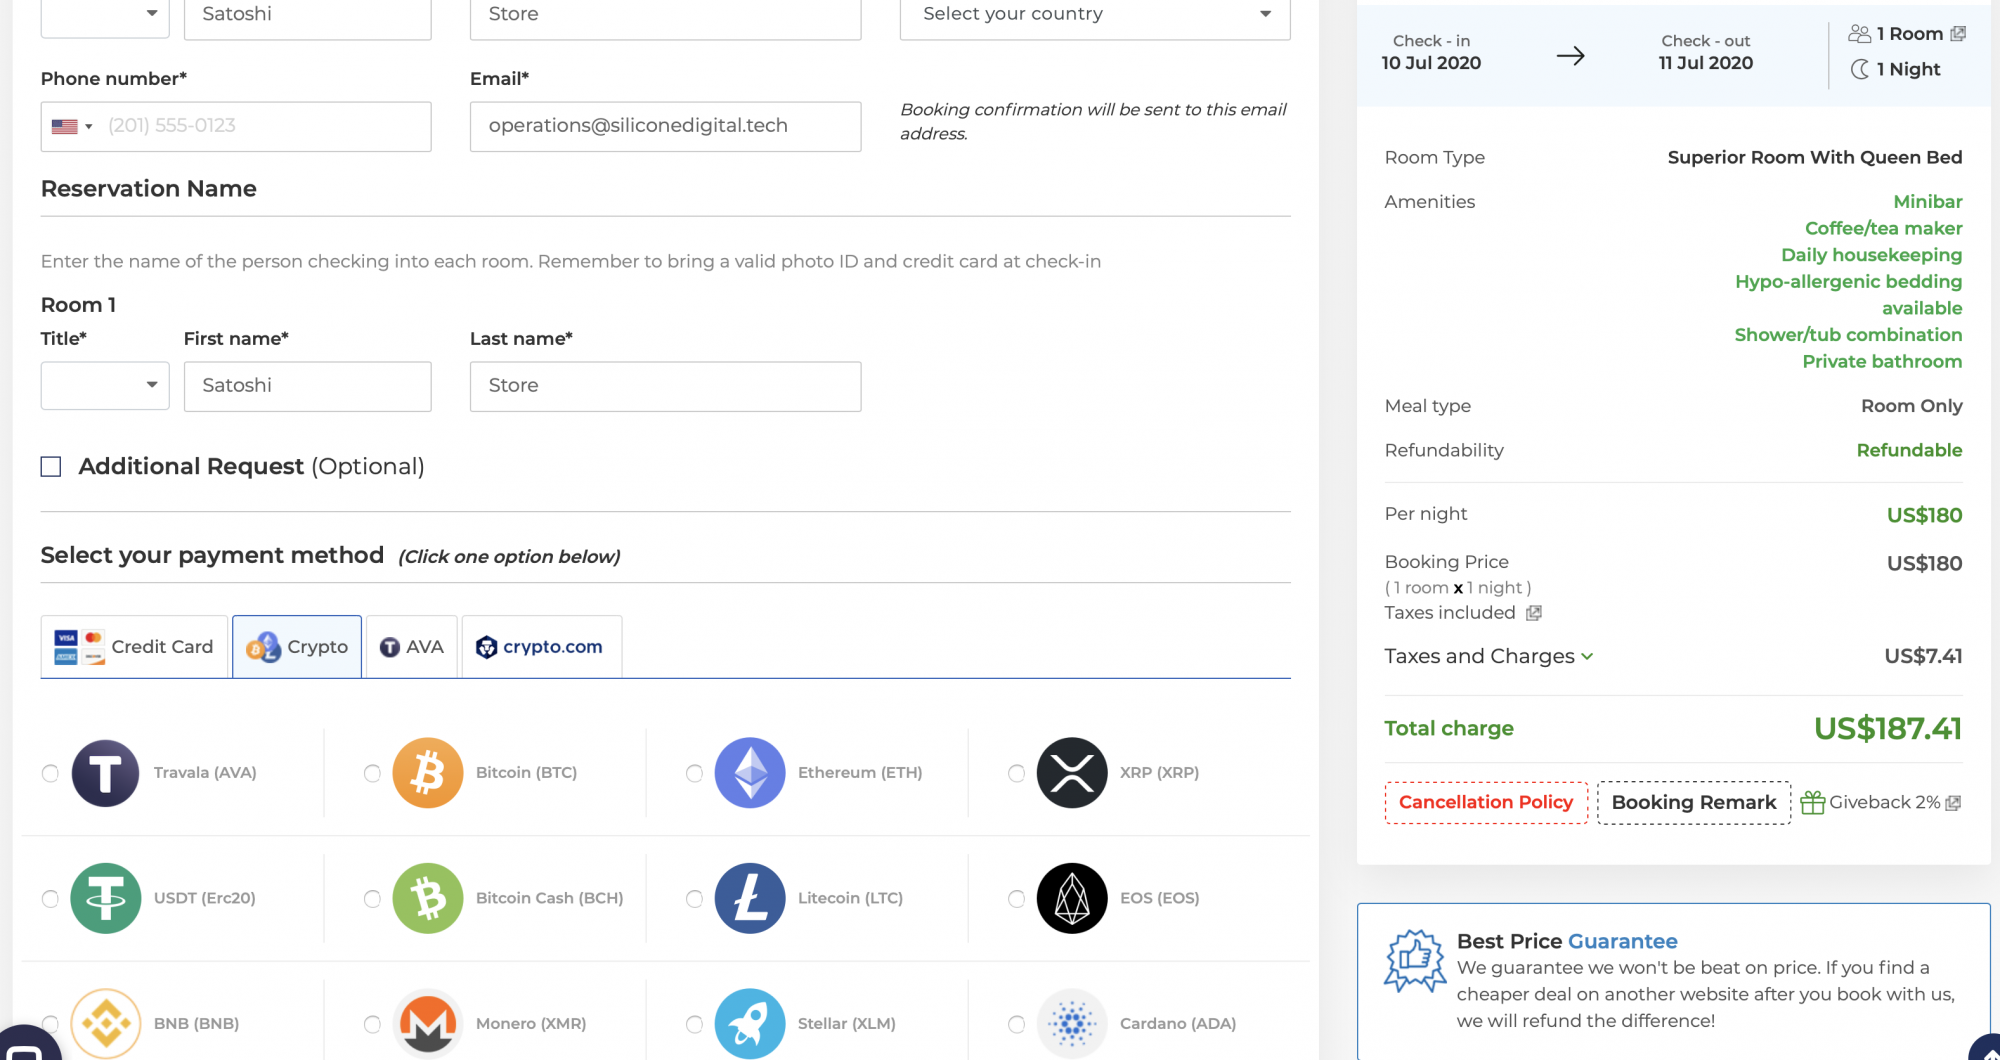The image size is (2000, 1060).
Task: Select Bitcoin (BTC) radio button
Action: point(372,773)
